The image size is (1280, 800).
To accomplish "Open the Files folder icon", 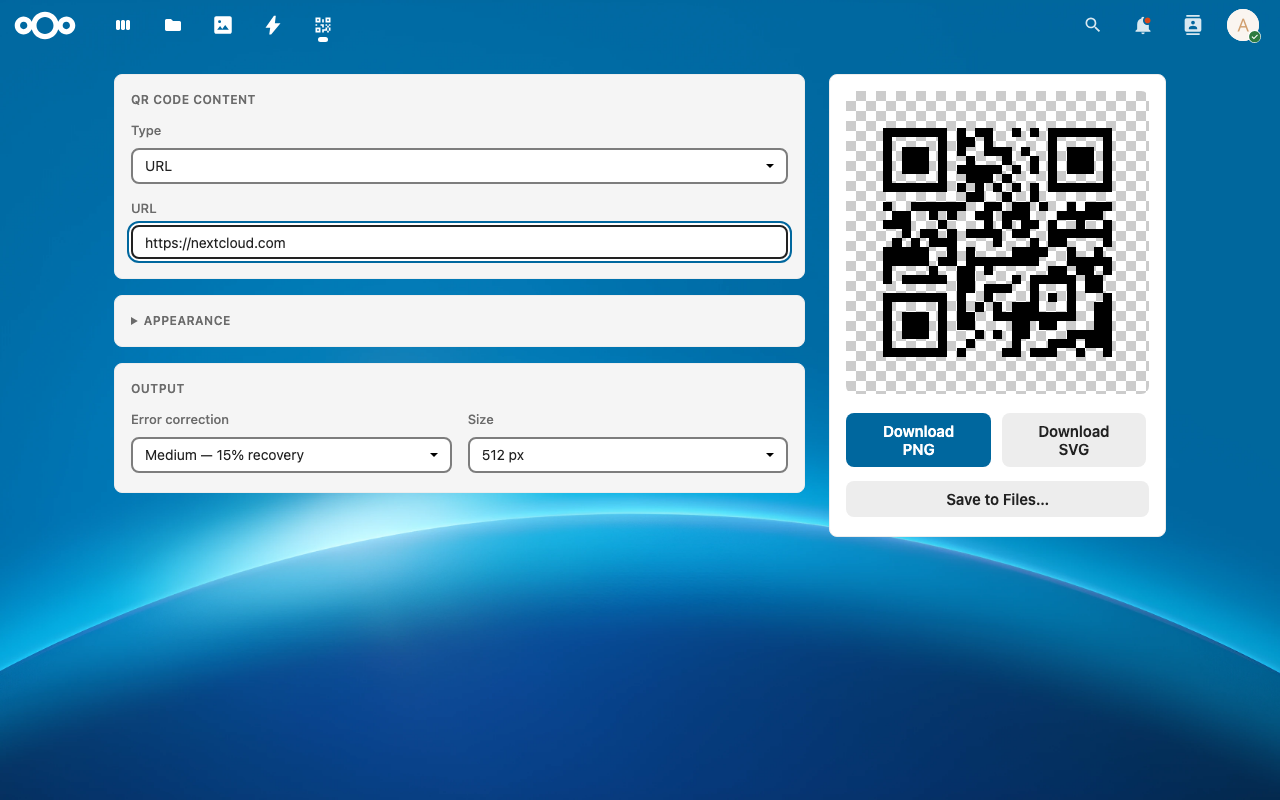I will [x=173, y=25].
